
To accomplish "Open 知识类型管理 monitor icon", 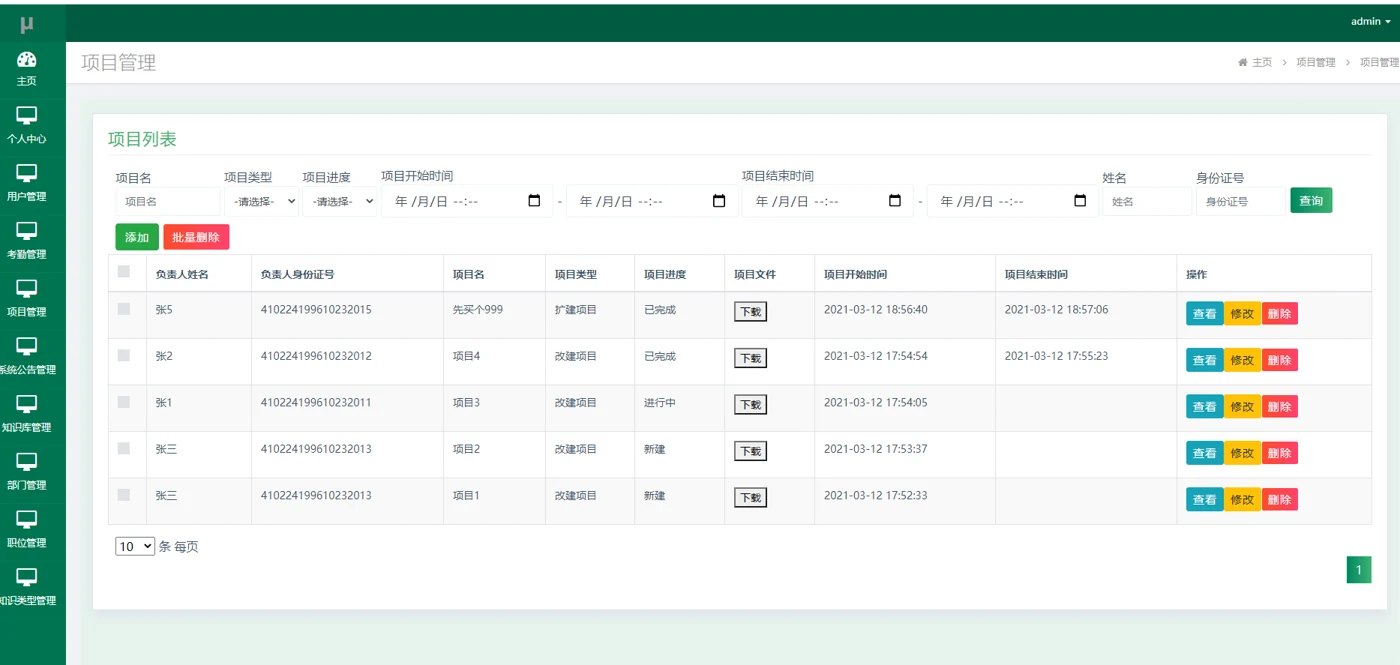I will [x=27, y=578].
